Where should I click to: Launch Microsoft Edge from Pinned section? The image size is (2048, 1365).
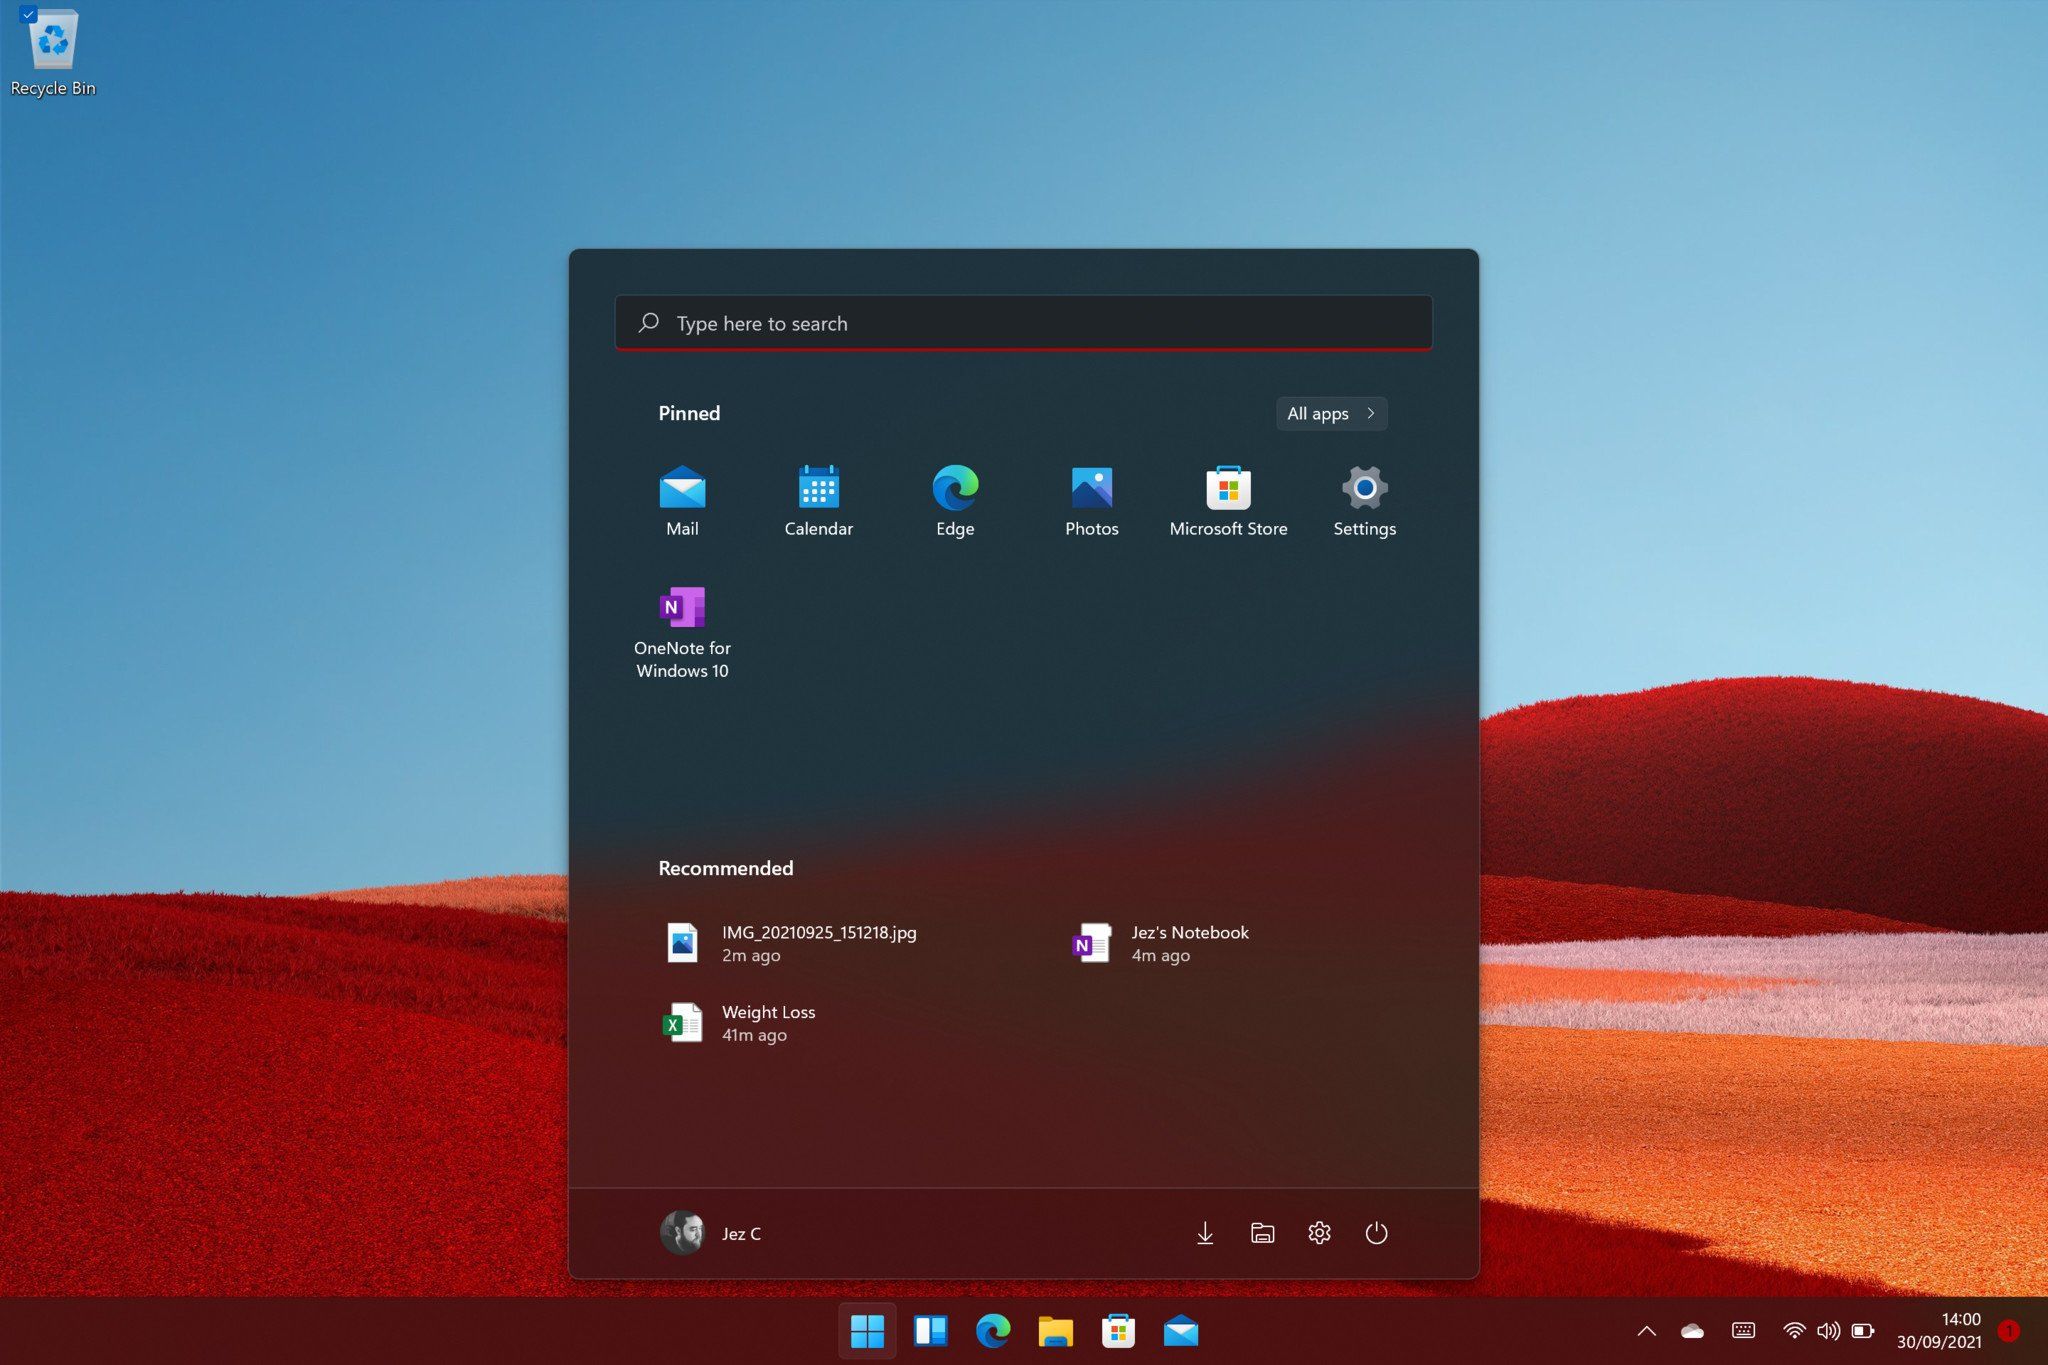[x=955, y=500]
